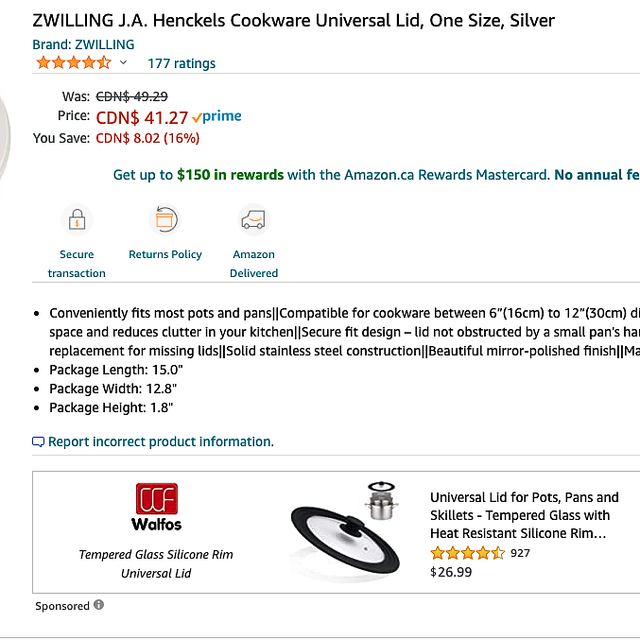
Task: Click the Sponsored info icon
Action: [99, 604]
